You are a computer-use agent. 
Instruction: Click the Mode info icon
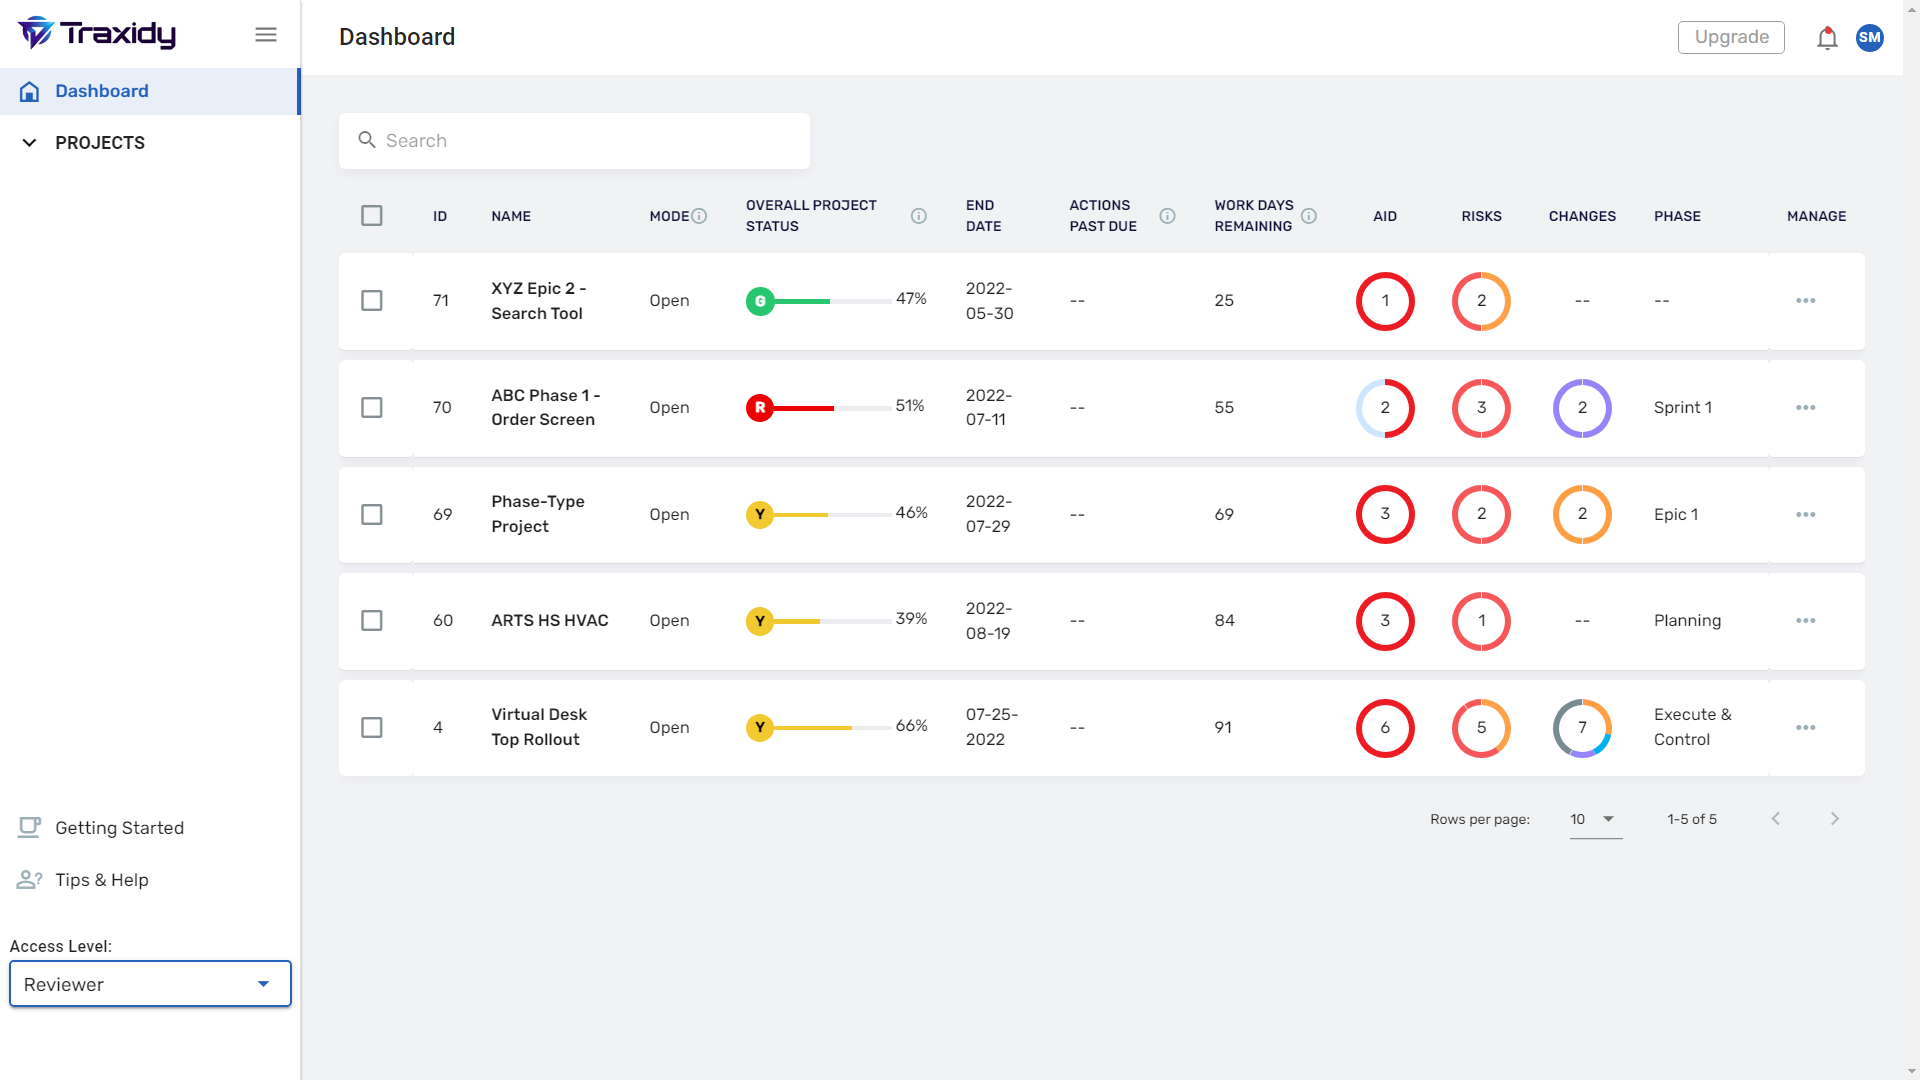pos(700,216)
